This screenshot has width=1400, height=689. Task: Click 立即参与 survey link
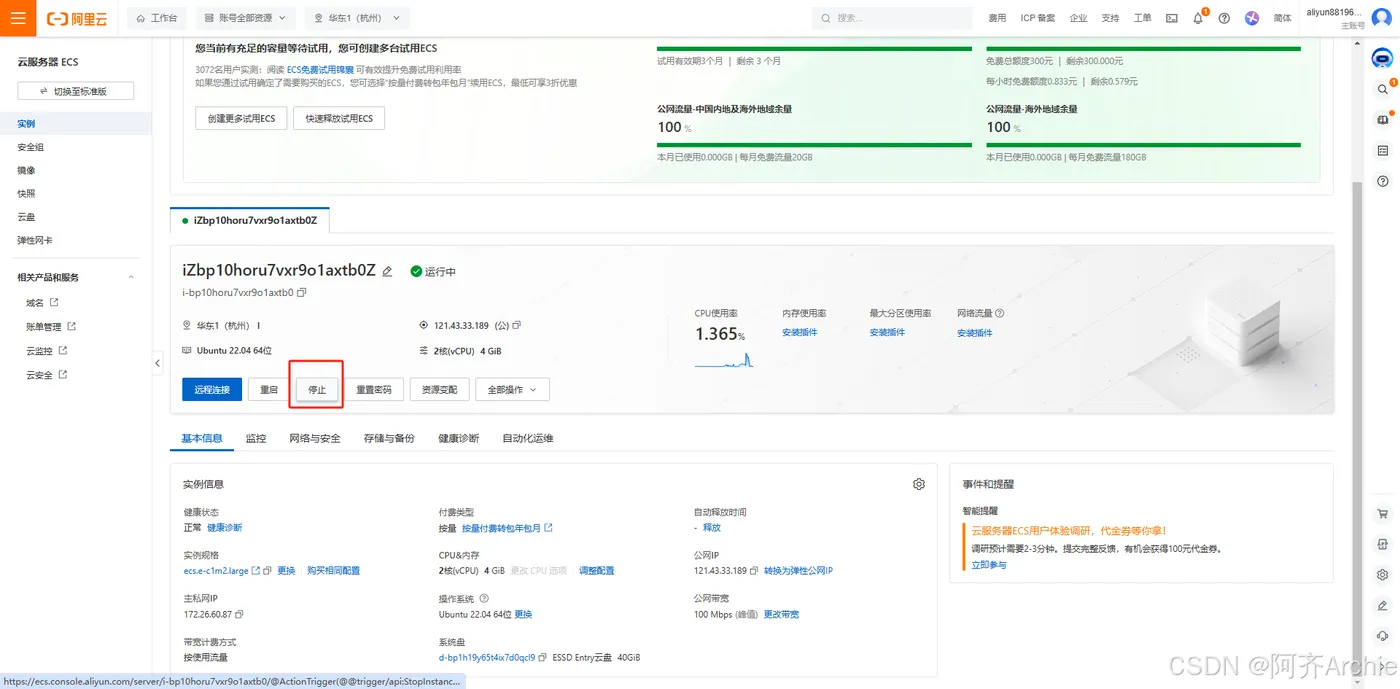989,564
